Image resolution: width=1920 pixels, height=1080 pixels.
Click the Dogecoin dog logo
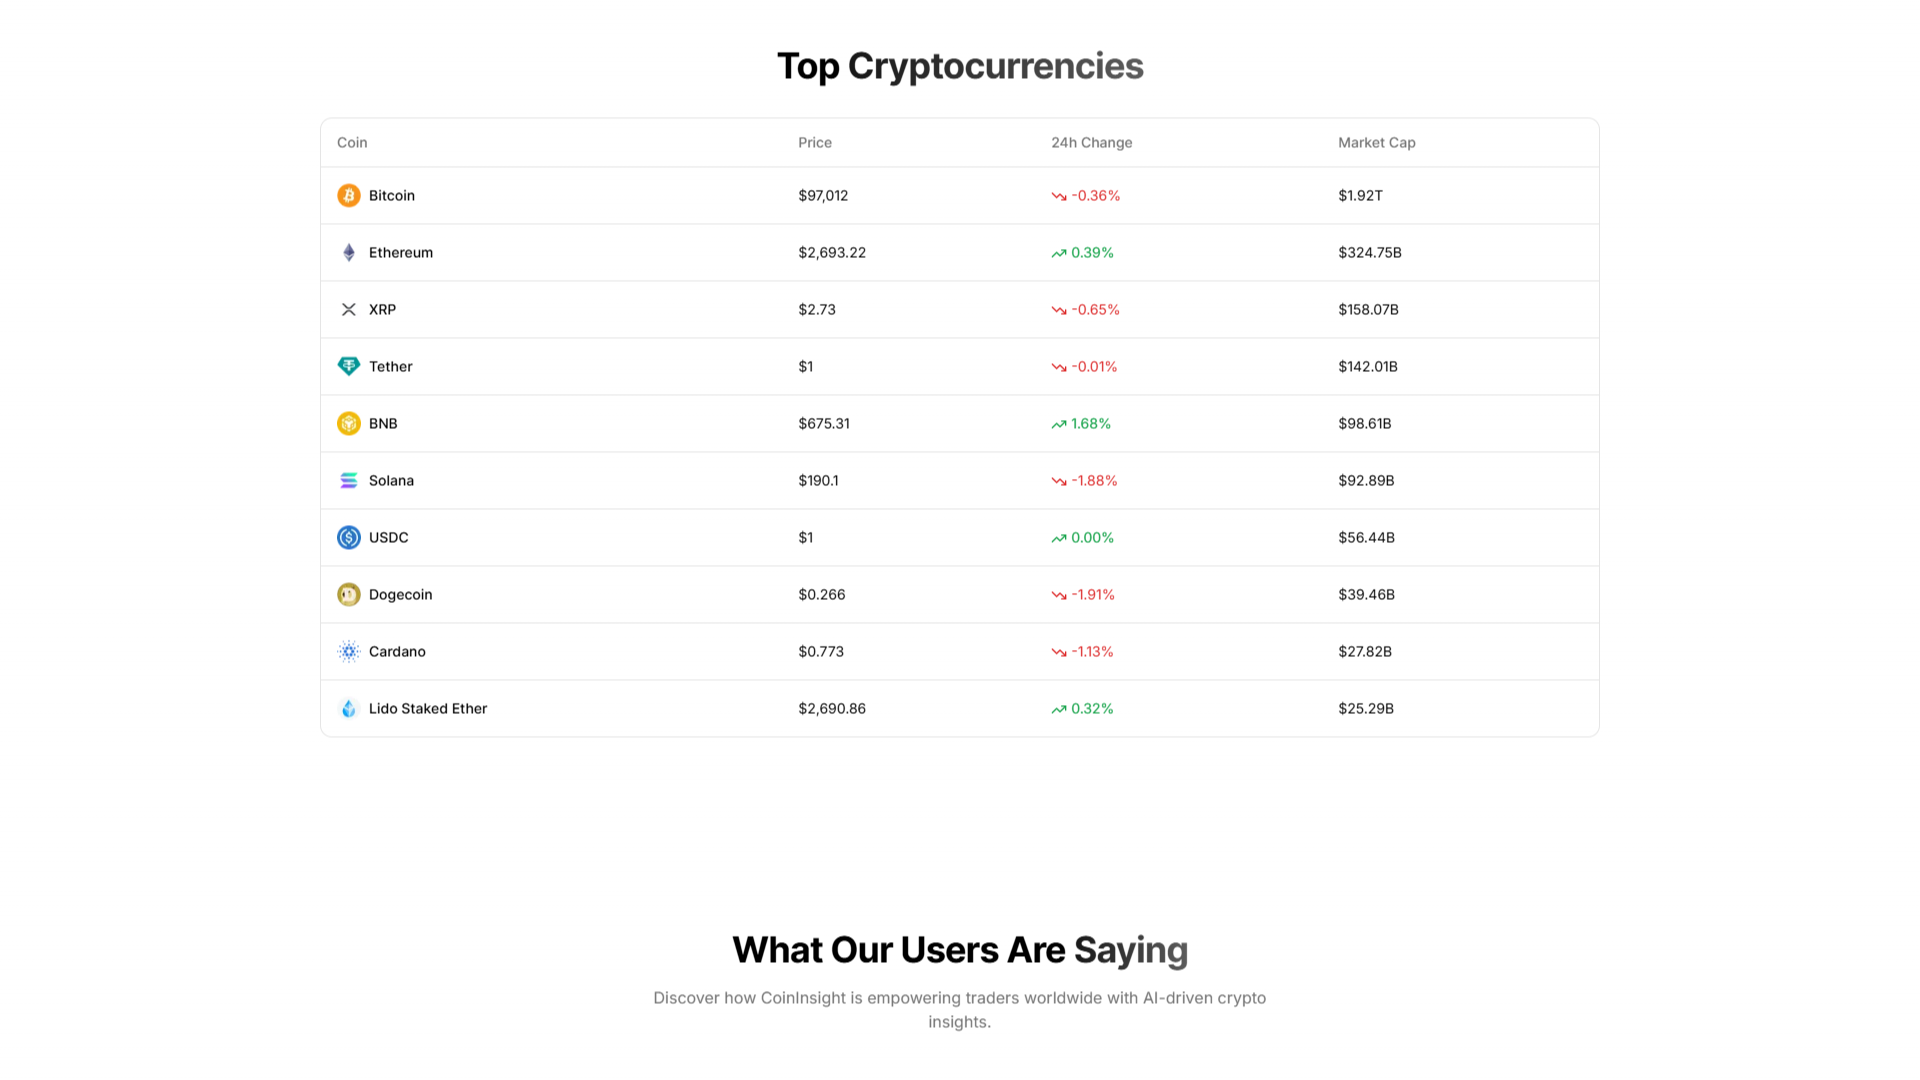(348, 594)
